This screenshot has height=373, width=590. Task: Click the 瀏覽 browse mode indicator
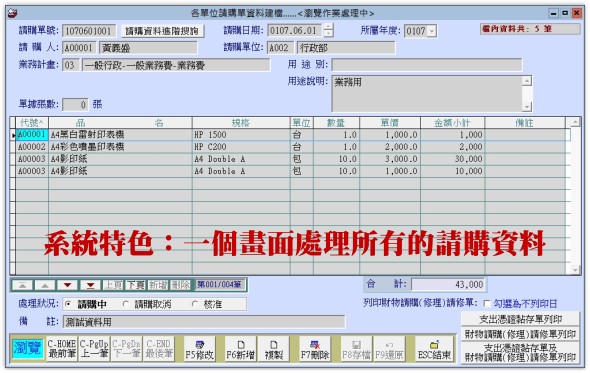(x=27, y=349)
